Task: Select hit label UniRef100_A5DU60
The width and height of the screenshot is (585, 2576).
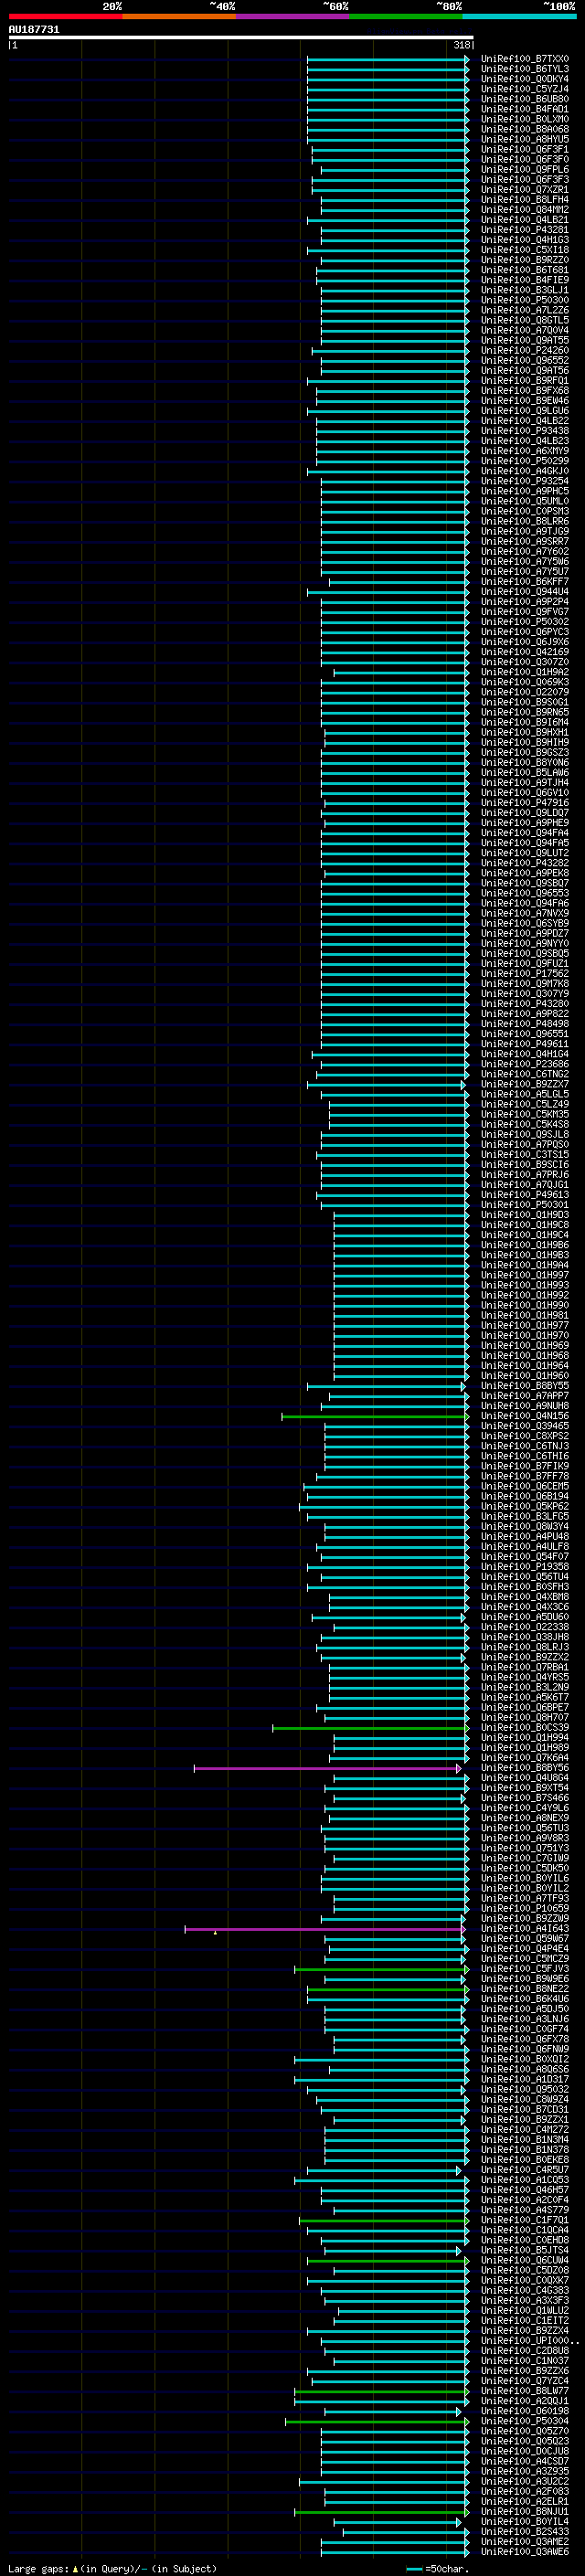Action: (524, 1617)
